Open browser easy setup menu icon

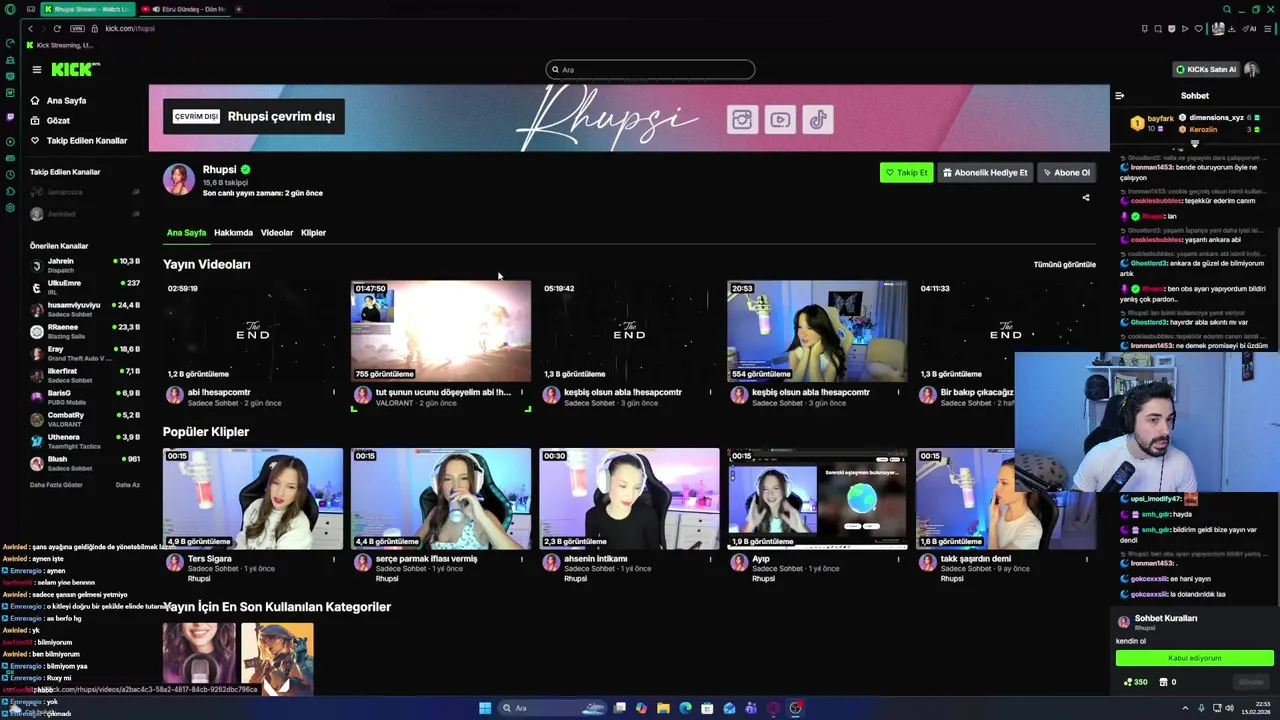tap(1270, 29)
